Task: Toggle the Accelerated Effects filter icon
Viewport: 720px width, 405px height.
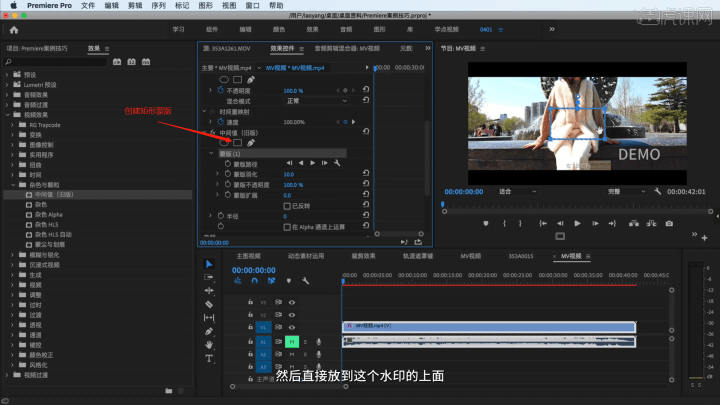Action: pos(117,62)
